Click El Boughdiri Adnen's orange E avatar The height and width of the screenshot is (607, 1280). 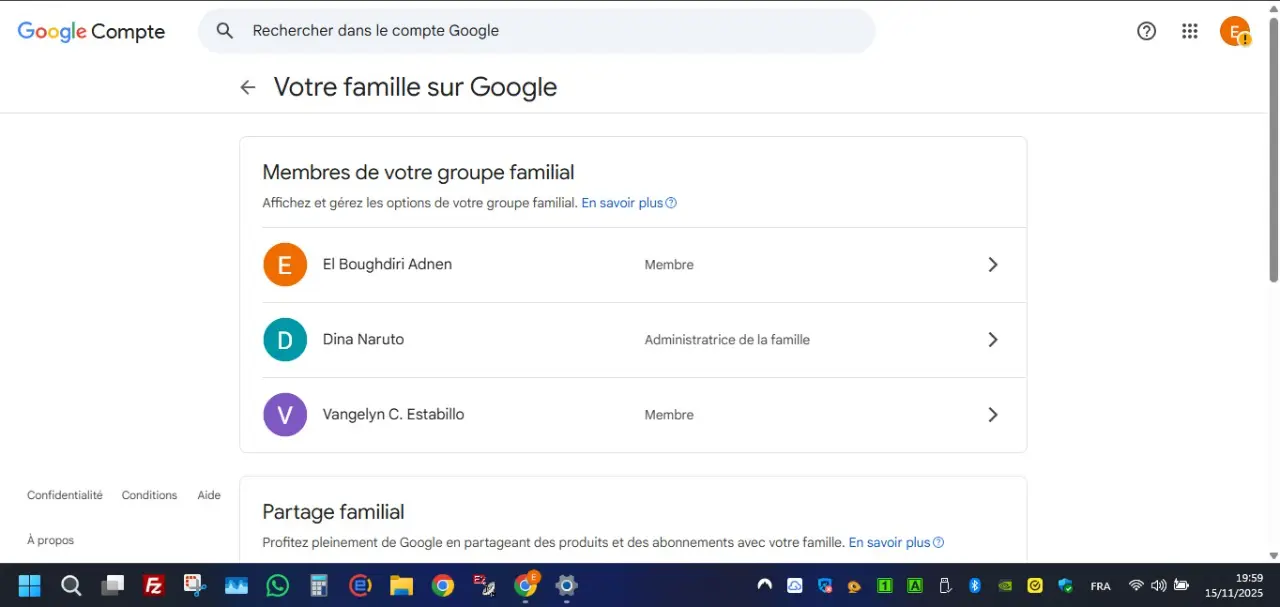(285, 265)
